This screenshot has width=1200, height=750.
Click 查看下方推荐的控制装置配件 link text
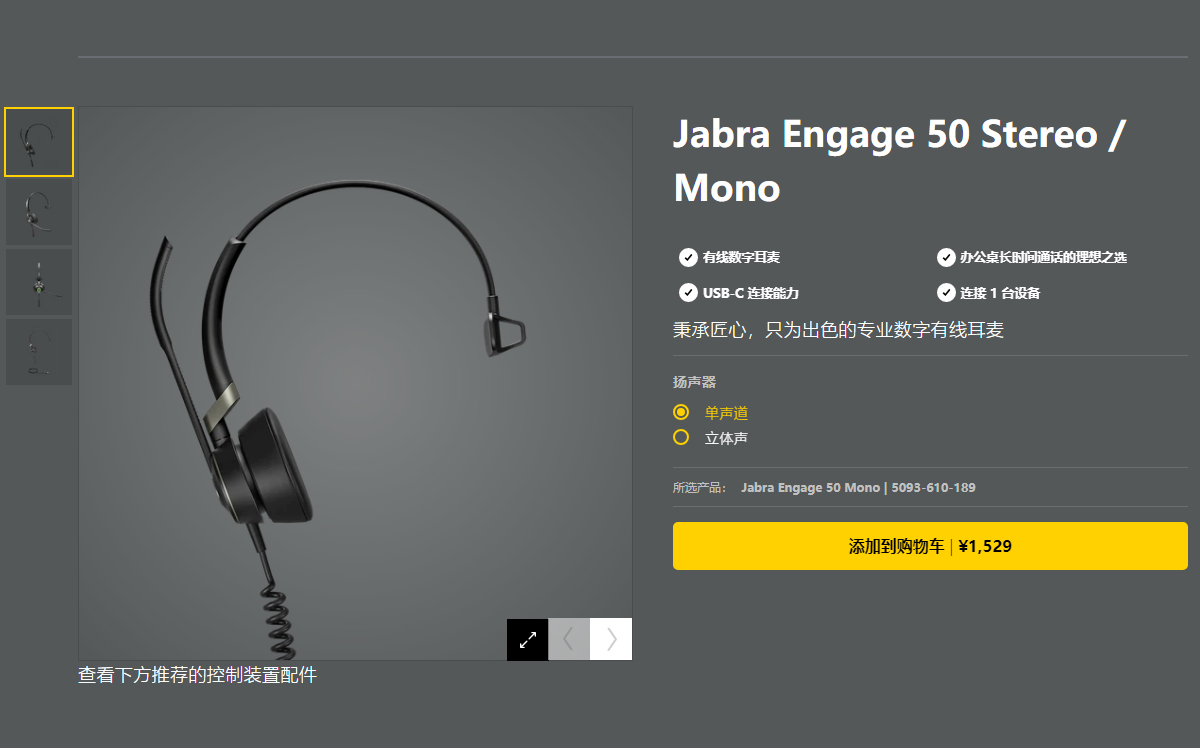tap(197, 675)
